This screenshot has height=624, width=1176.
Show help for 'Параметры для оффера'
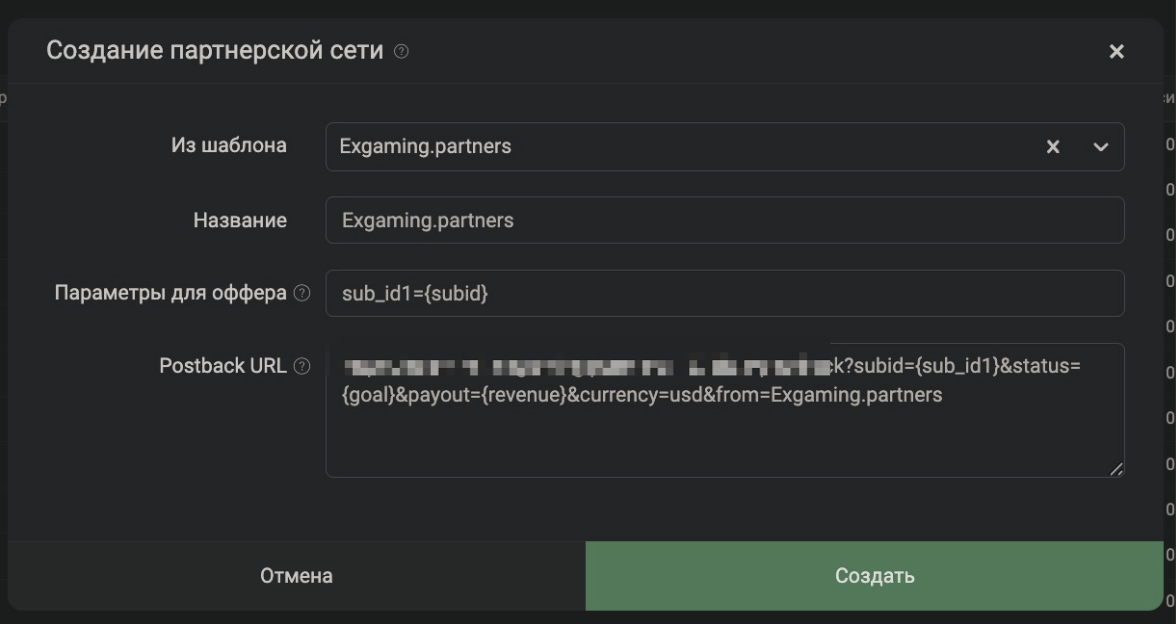(302, 293)
